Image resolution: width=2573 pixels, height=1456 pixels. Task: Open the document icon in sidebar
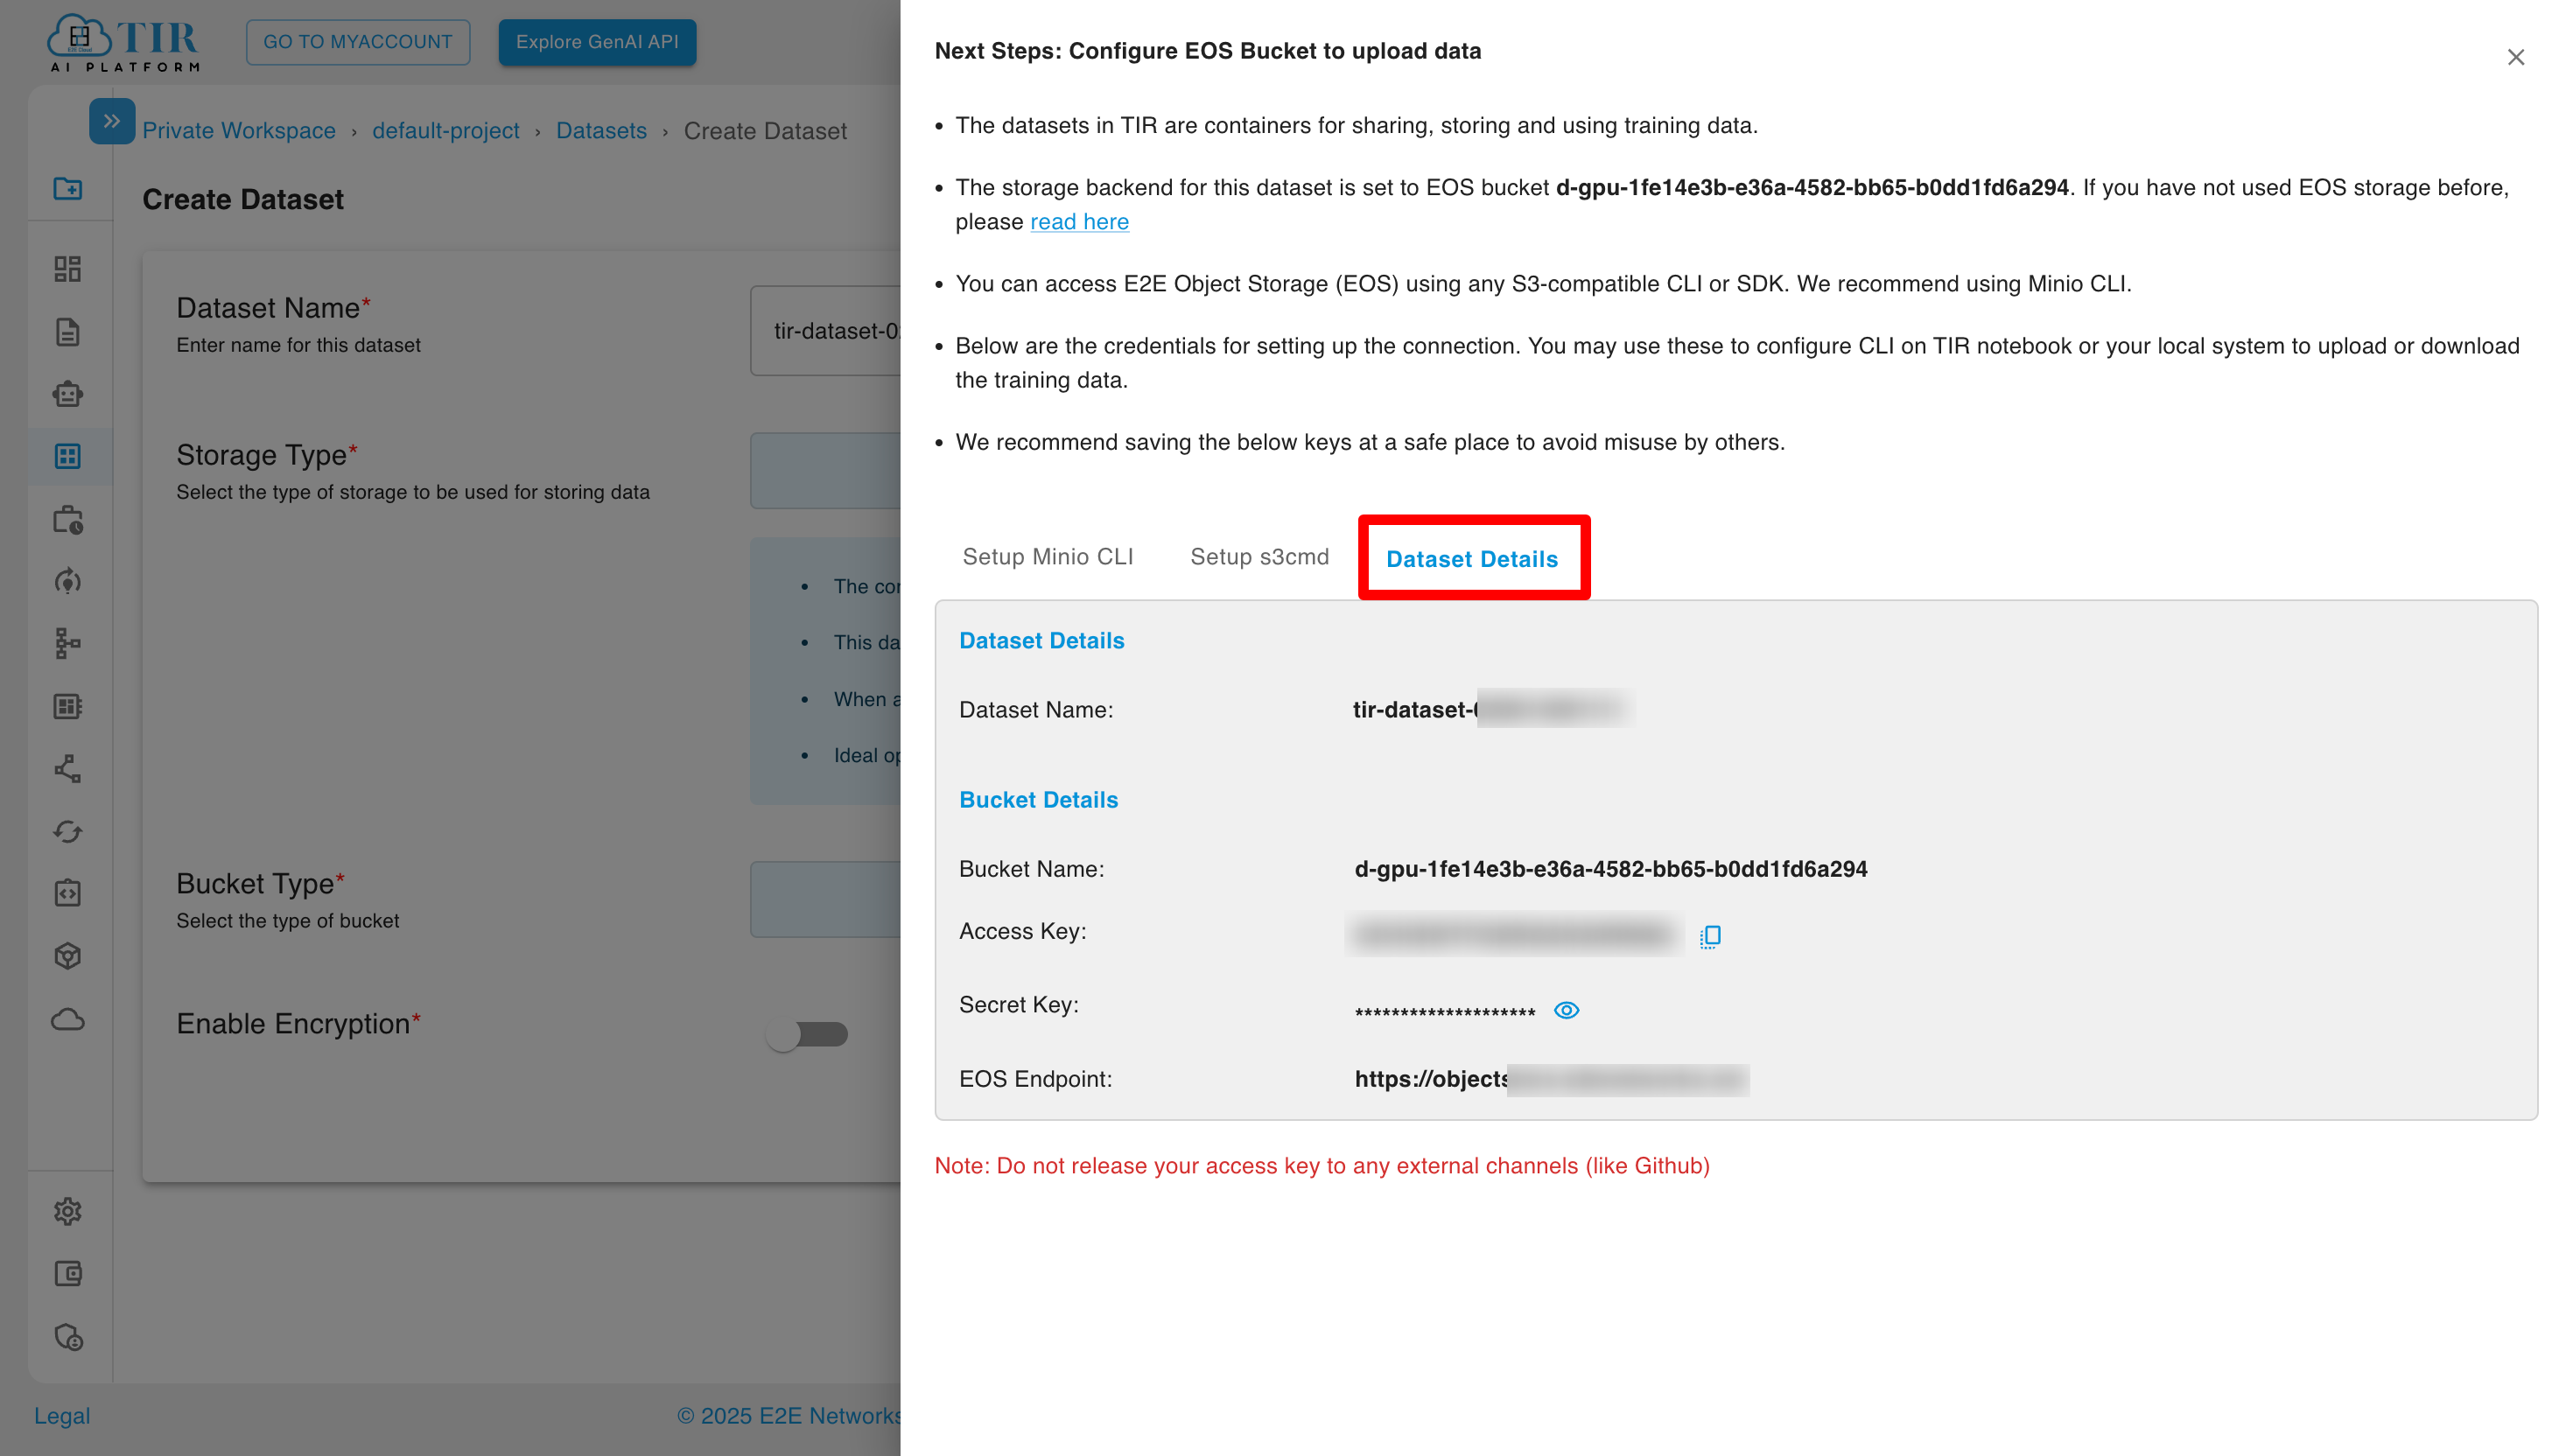pos(68,331)
